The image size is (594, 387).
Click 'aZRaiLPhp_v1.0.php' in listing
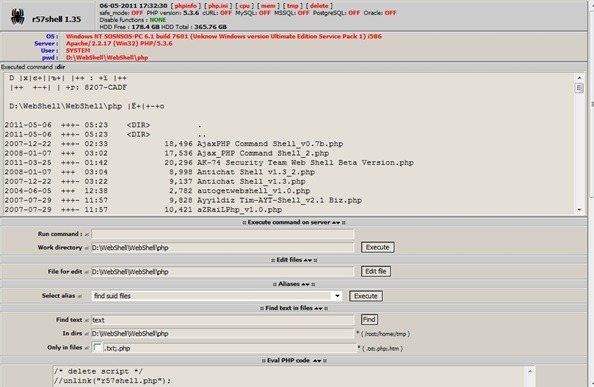(239, 210)
